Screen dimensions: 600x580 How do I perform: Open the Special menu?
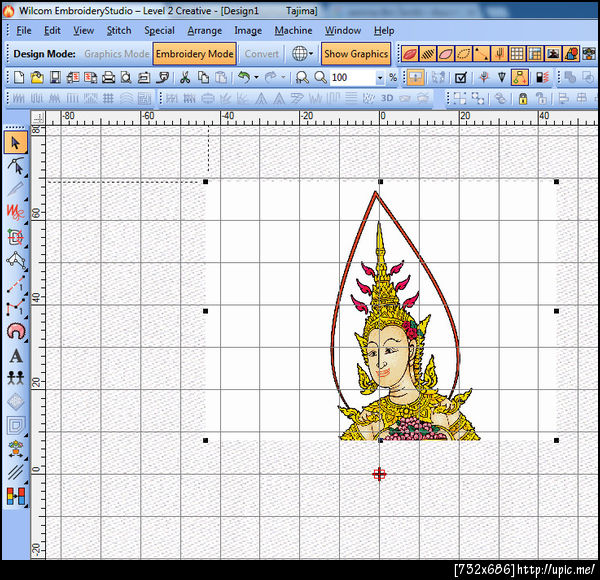pos(159,30)
